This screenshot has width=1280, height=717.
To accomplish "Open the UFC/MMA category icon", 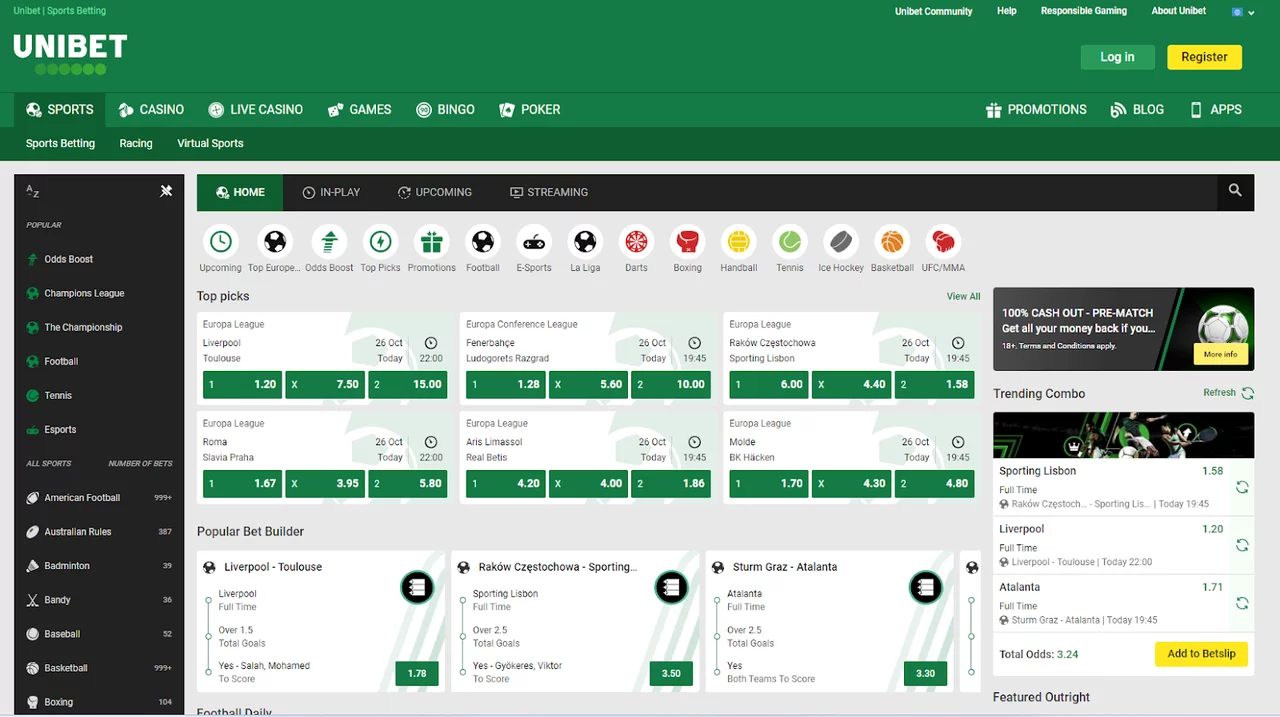I will [x=943, y=241].
